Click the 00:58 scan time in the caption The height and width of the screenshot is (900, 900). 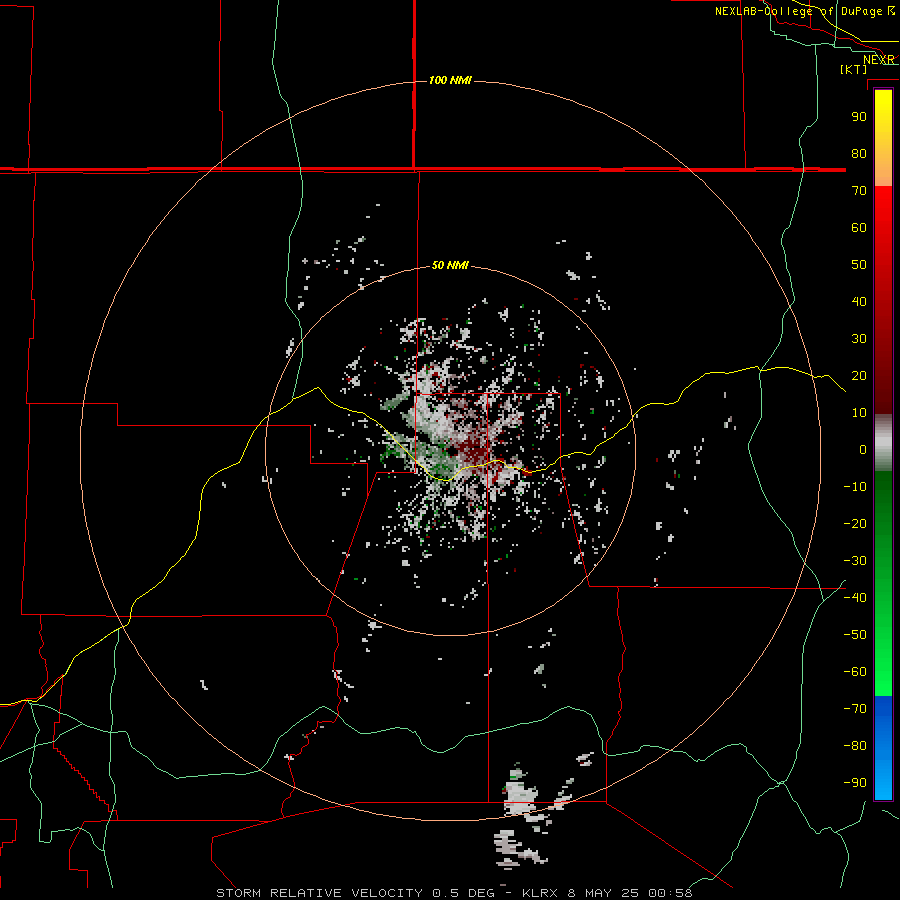point(670,893)
